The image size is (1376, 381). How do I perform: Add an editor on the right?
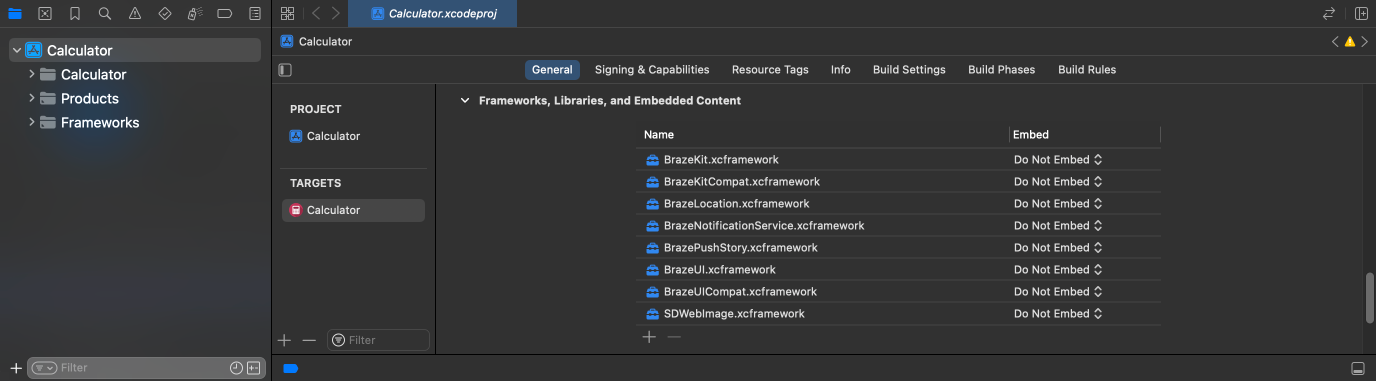[x=1361, y=14]
